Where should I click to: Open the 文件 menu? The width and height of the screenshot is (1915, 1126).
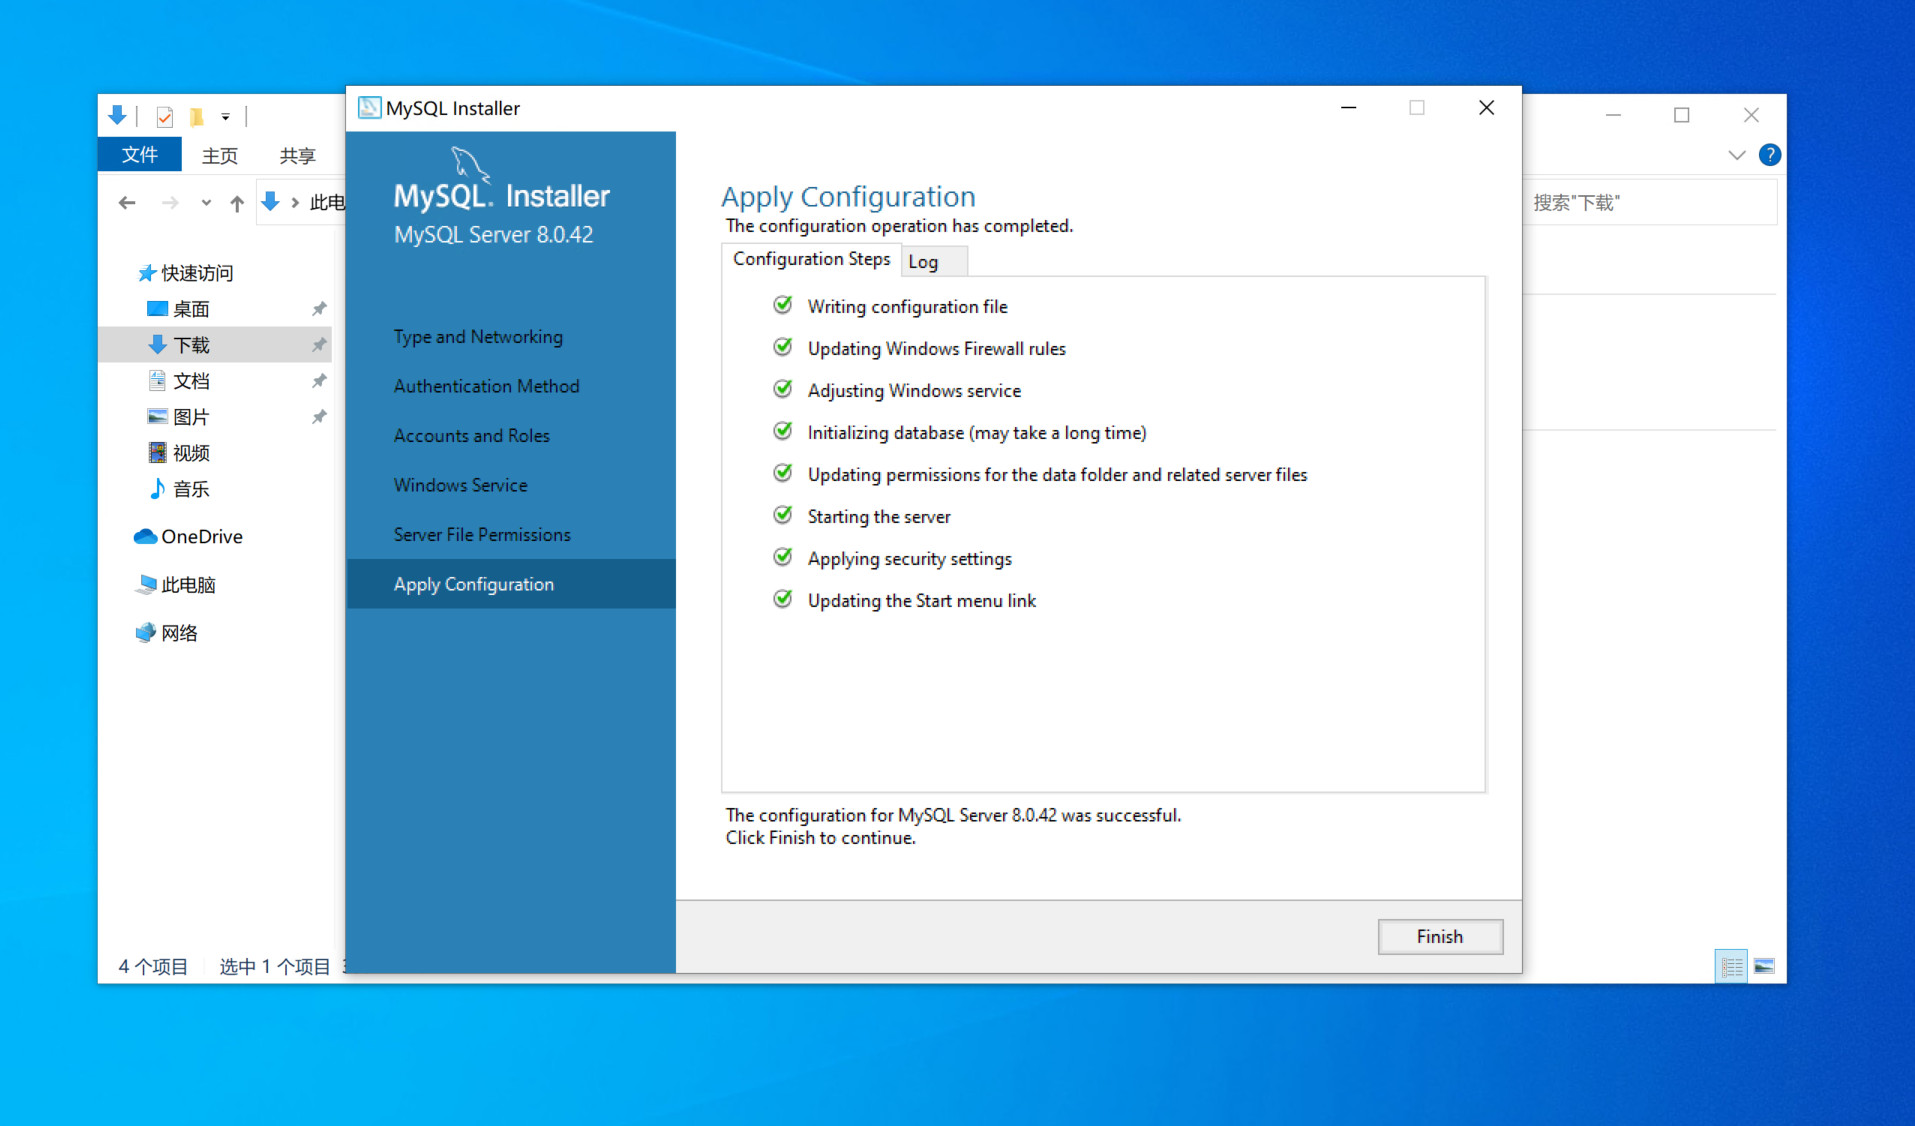point(139,155)
